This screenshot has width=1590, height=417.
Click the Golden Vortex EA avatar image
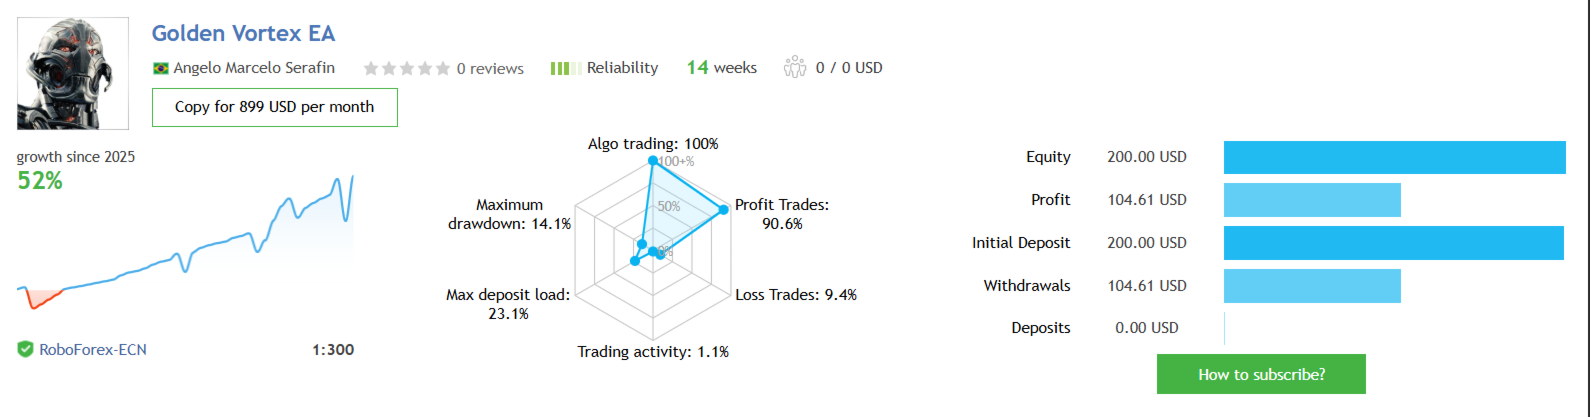73,74
